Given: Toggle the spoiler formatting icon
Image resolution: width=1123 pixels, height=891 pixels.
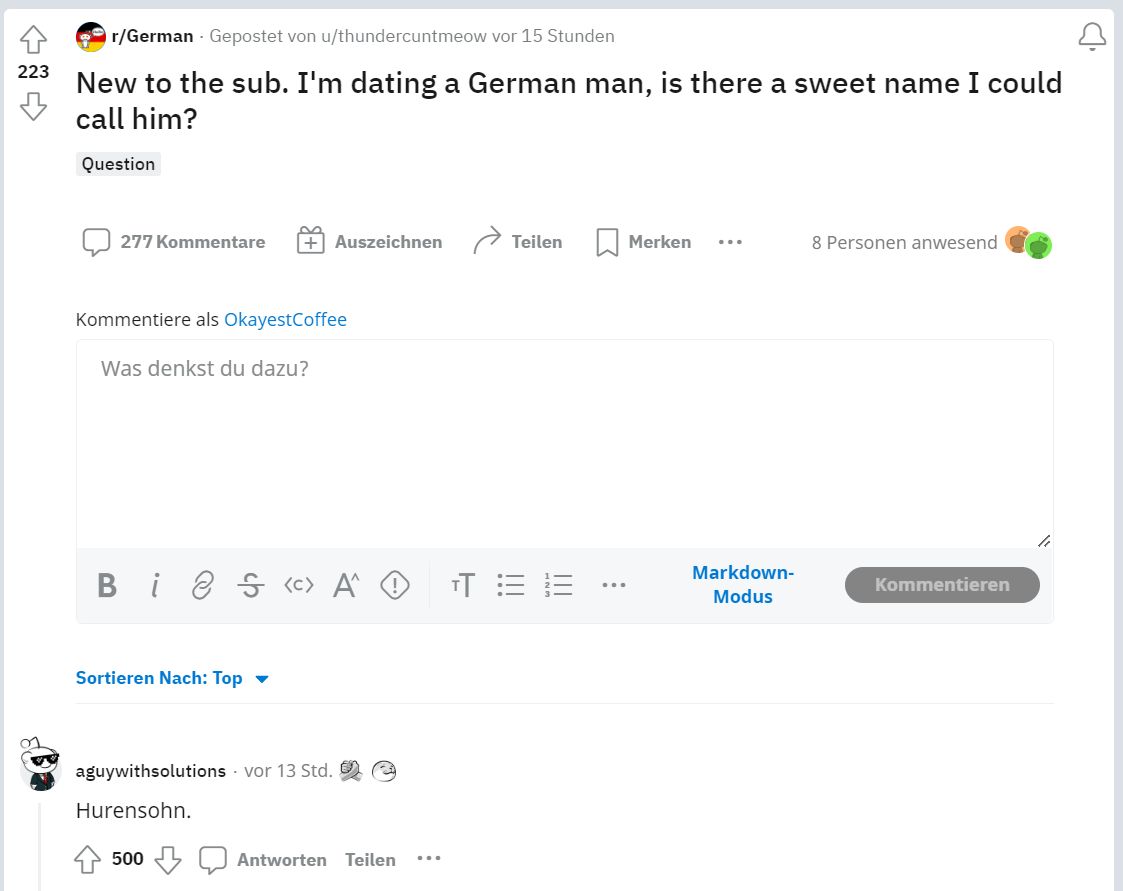Looking at the screenshot, I should [395, 585].
